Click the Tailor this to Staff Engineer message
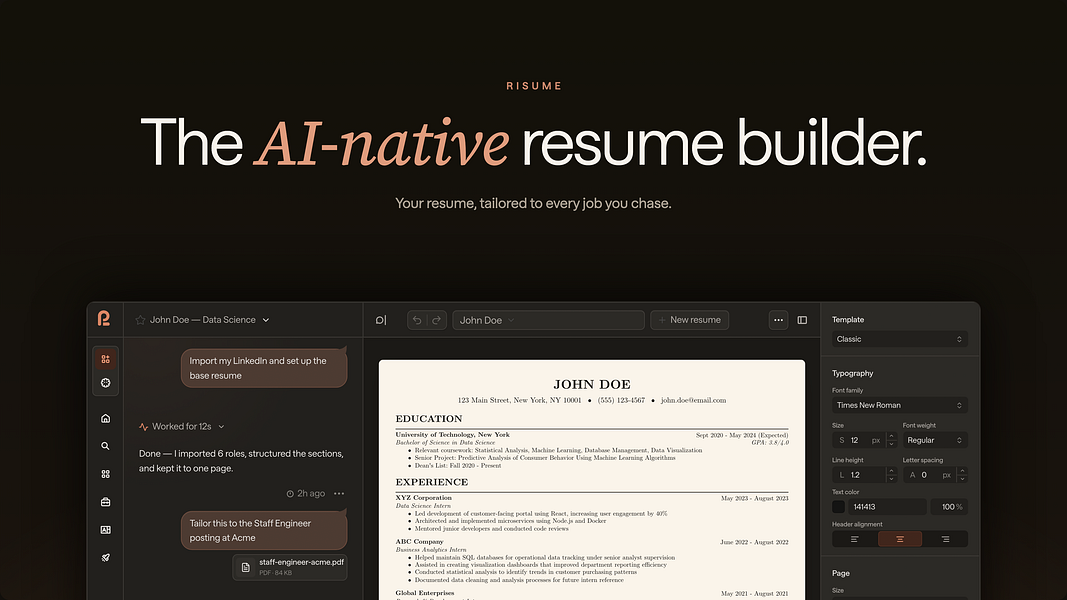Image resolution: width=1067 pixels, height=600 pixels. tap(264, 531)
